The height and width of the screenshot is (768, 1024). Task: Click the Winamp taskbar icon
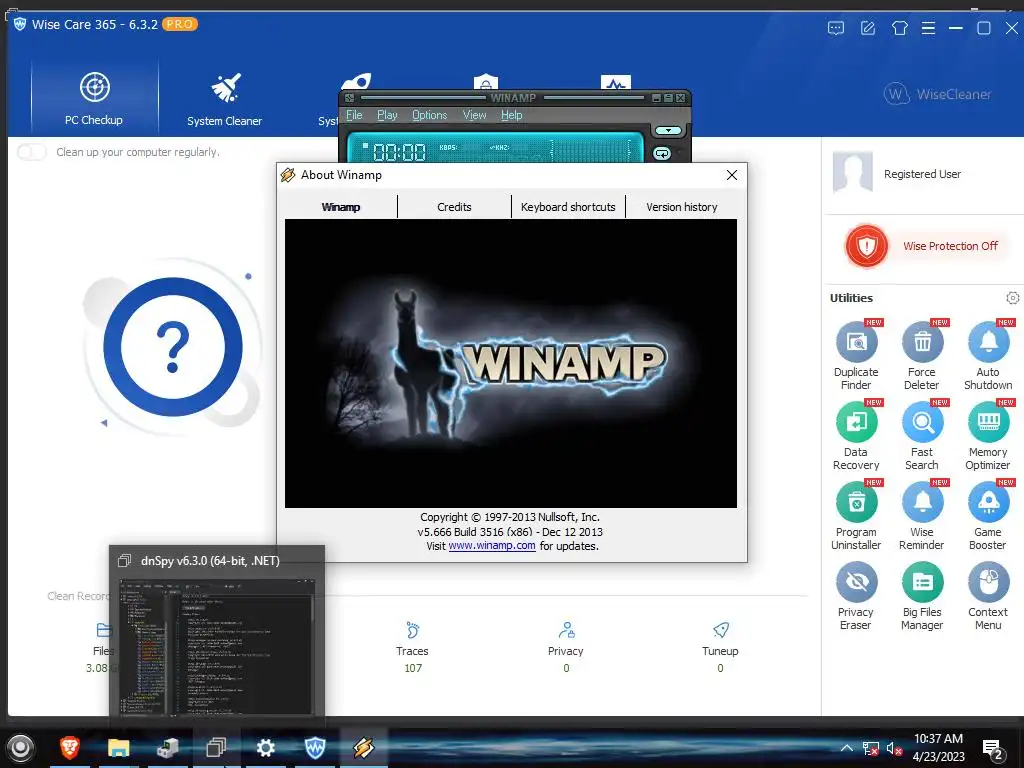pos(364,747)
